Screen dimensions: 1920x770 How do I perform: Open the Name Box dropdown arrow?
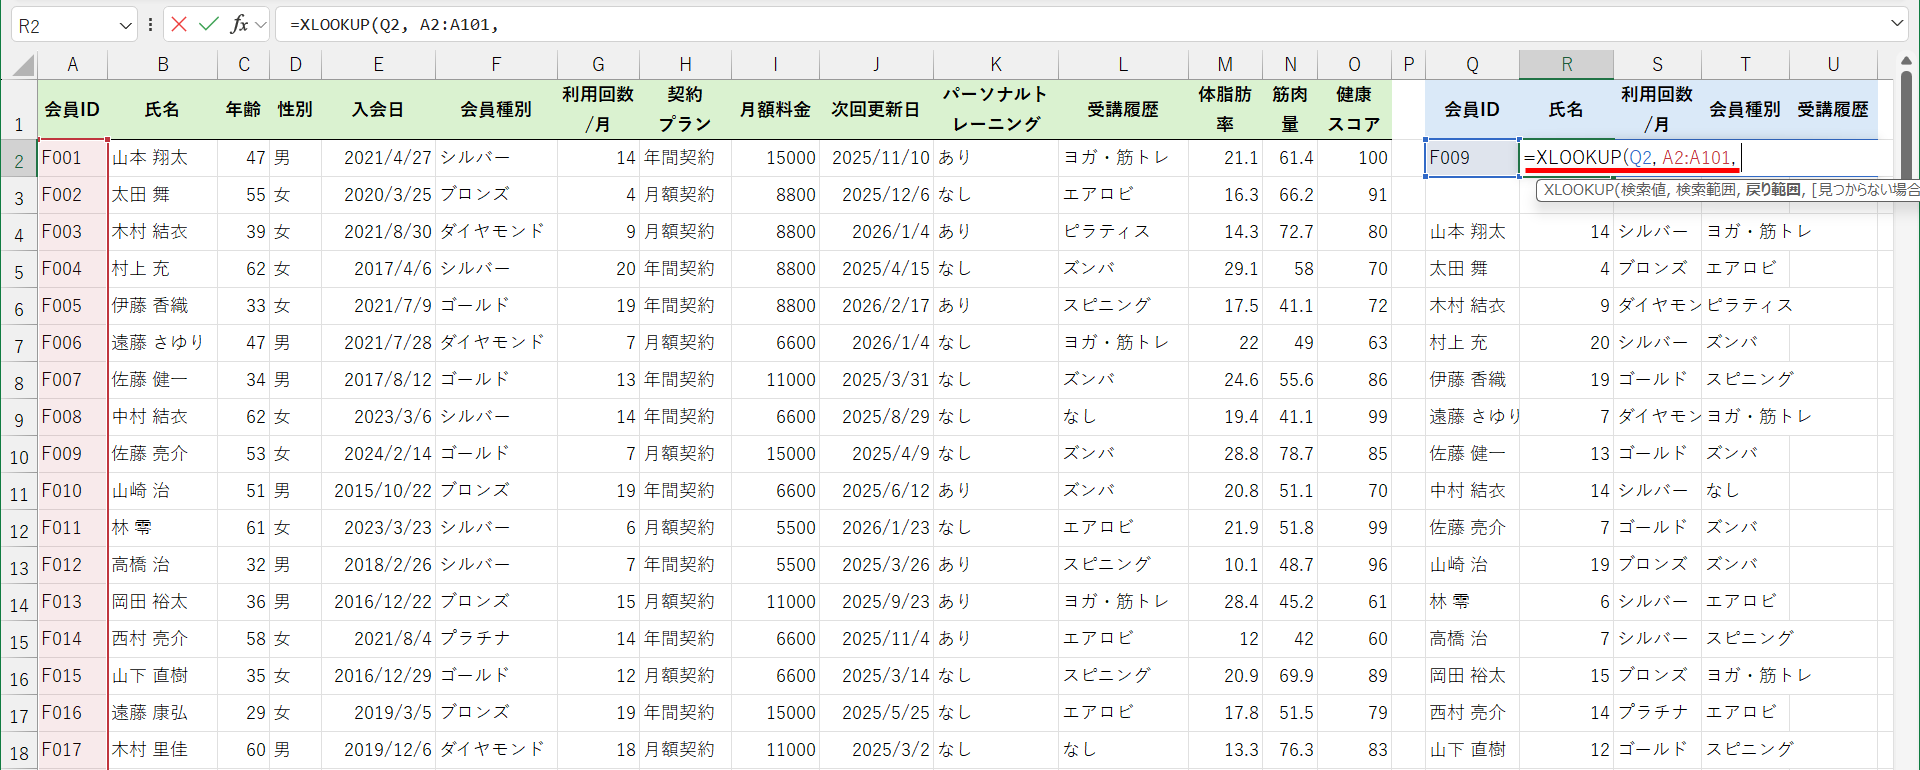pyautogui.click(x=125, y=25)
